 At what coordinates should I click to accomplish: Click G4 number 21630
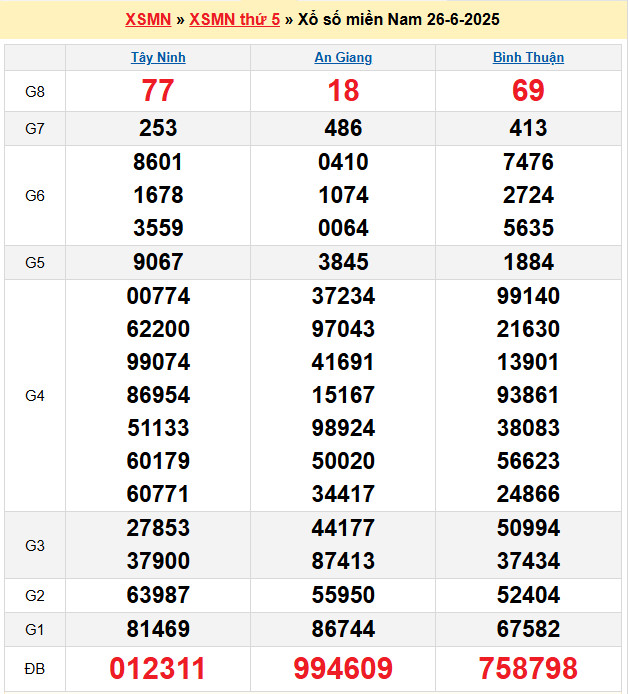pyautogui.click(x=528, y=329)
